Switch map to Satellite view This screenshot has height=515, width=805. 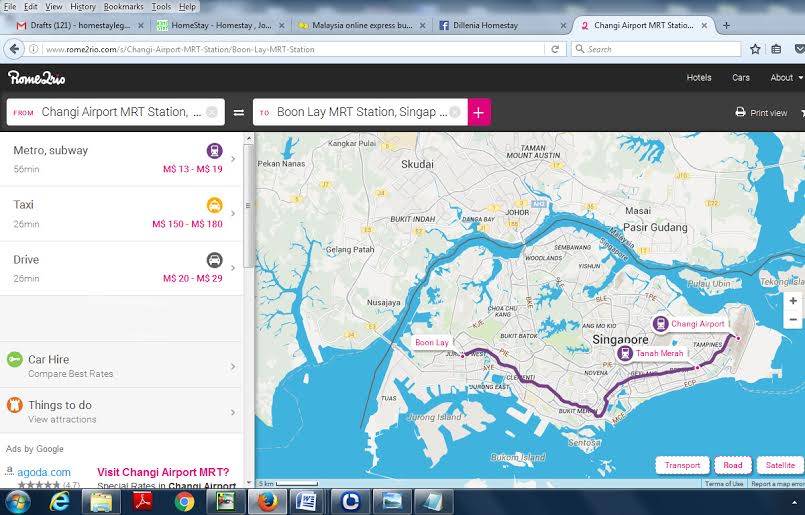(x=780, y=465)
